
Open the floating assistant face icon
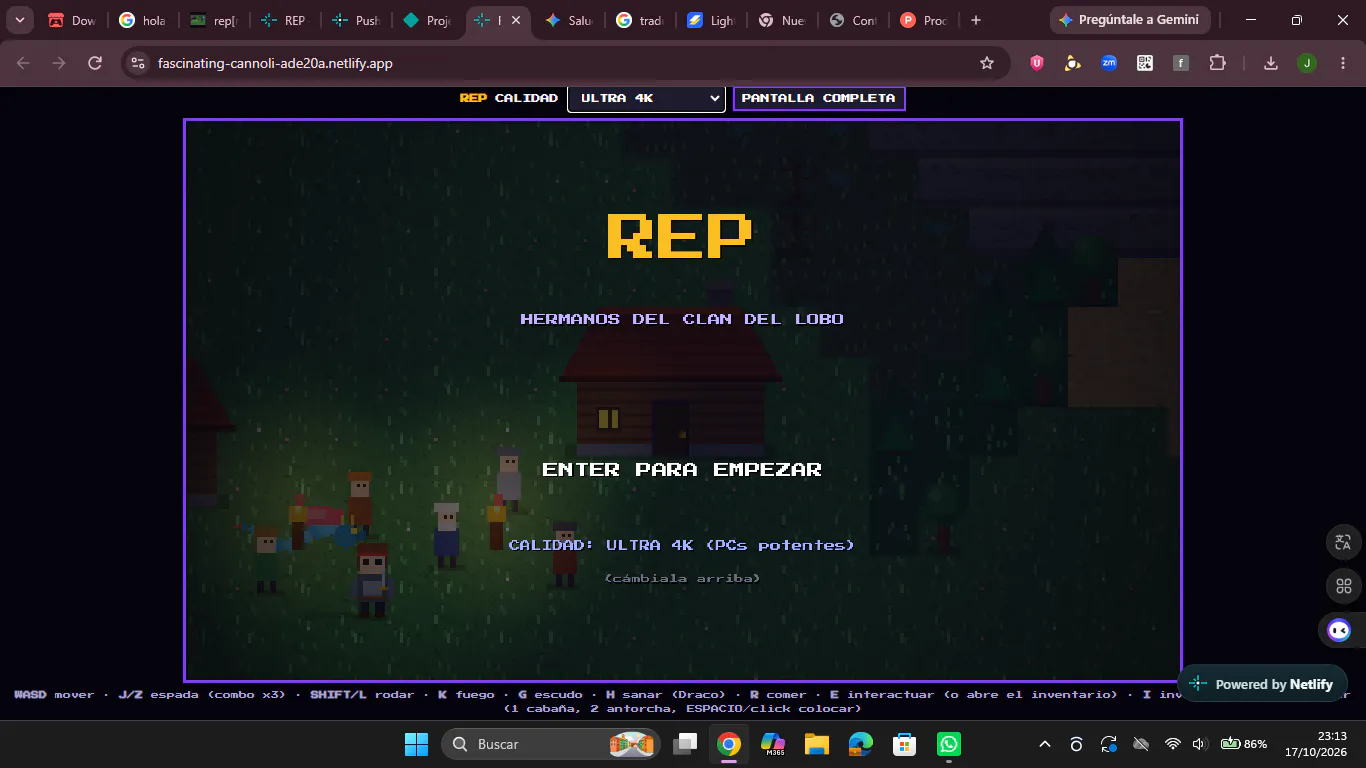click(1339, 630)
